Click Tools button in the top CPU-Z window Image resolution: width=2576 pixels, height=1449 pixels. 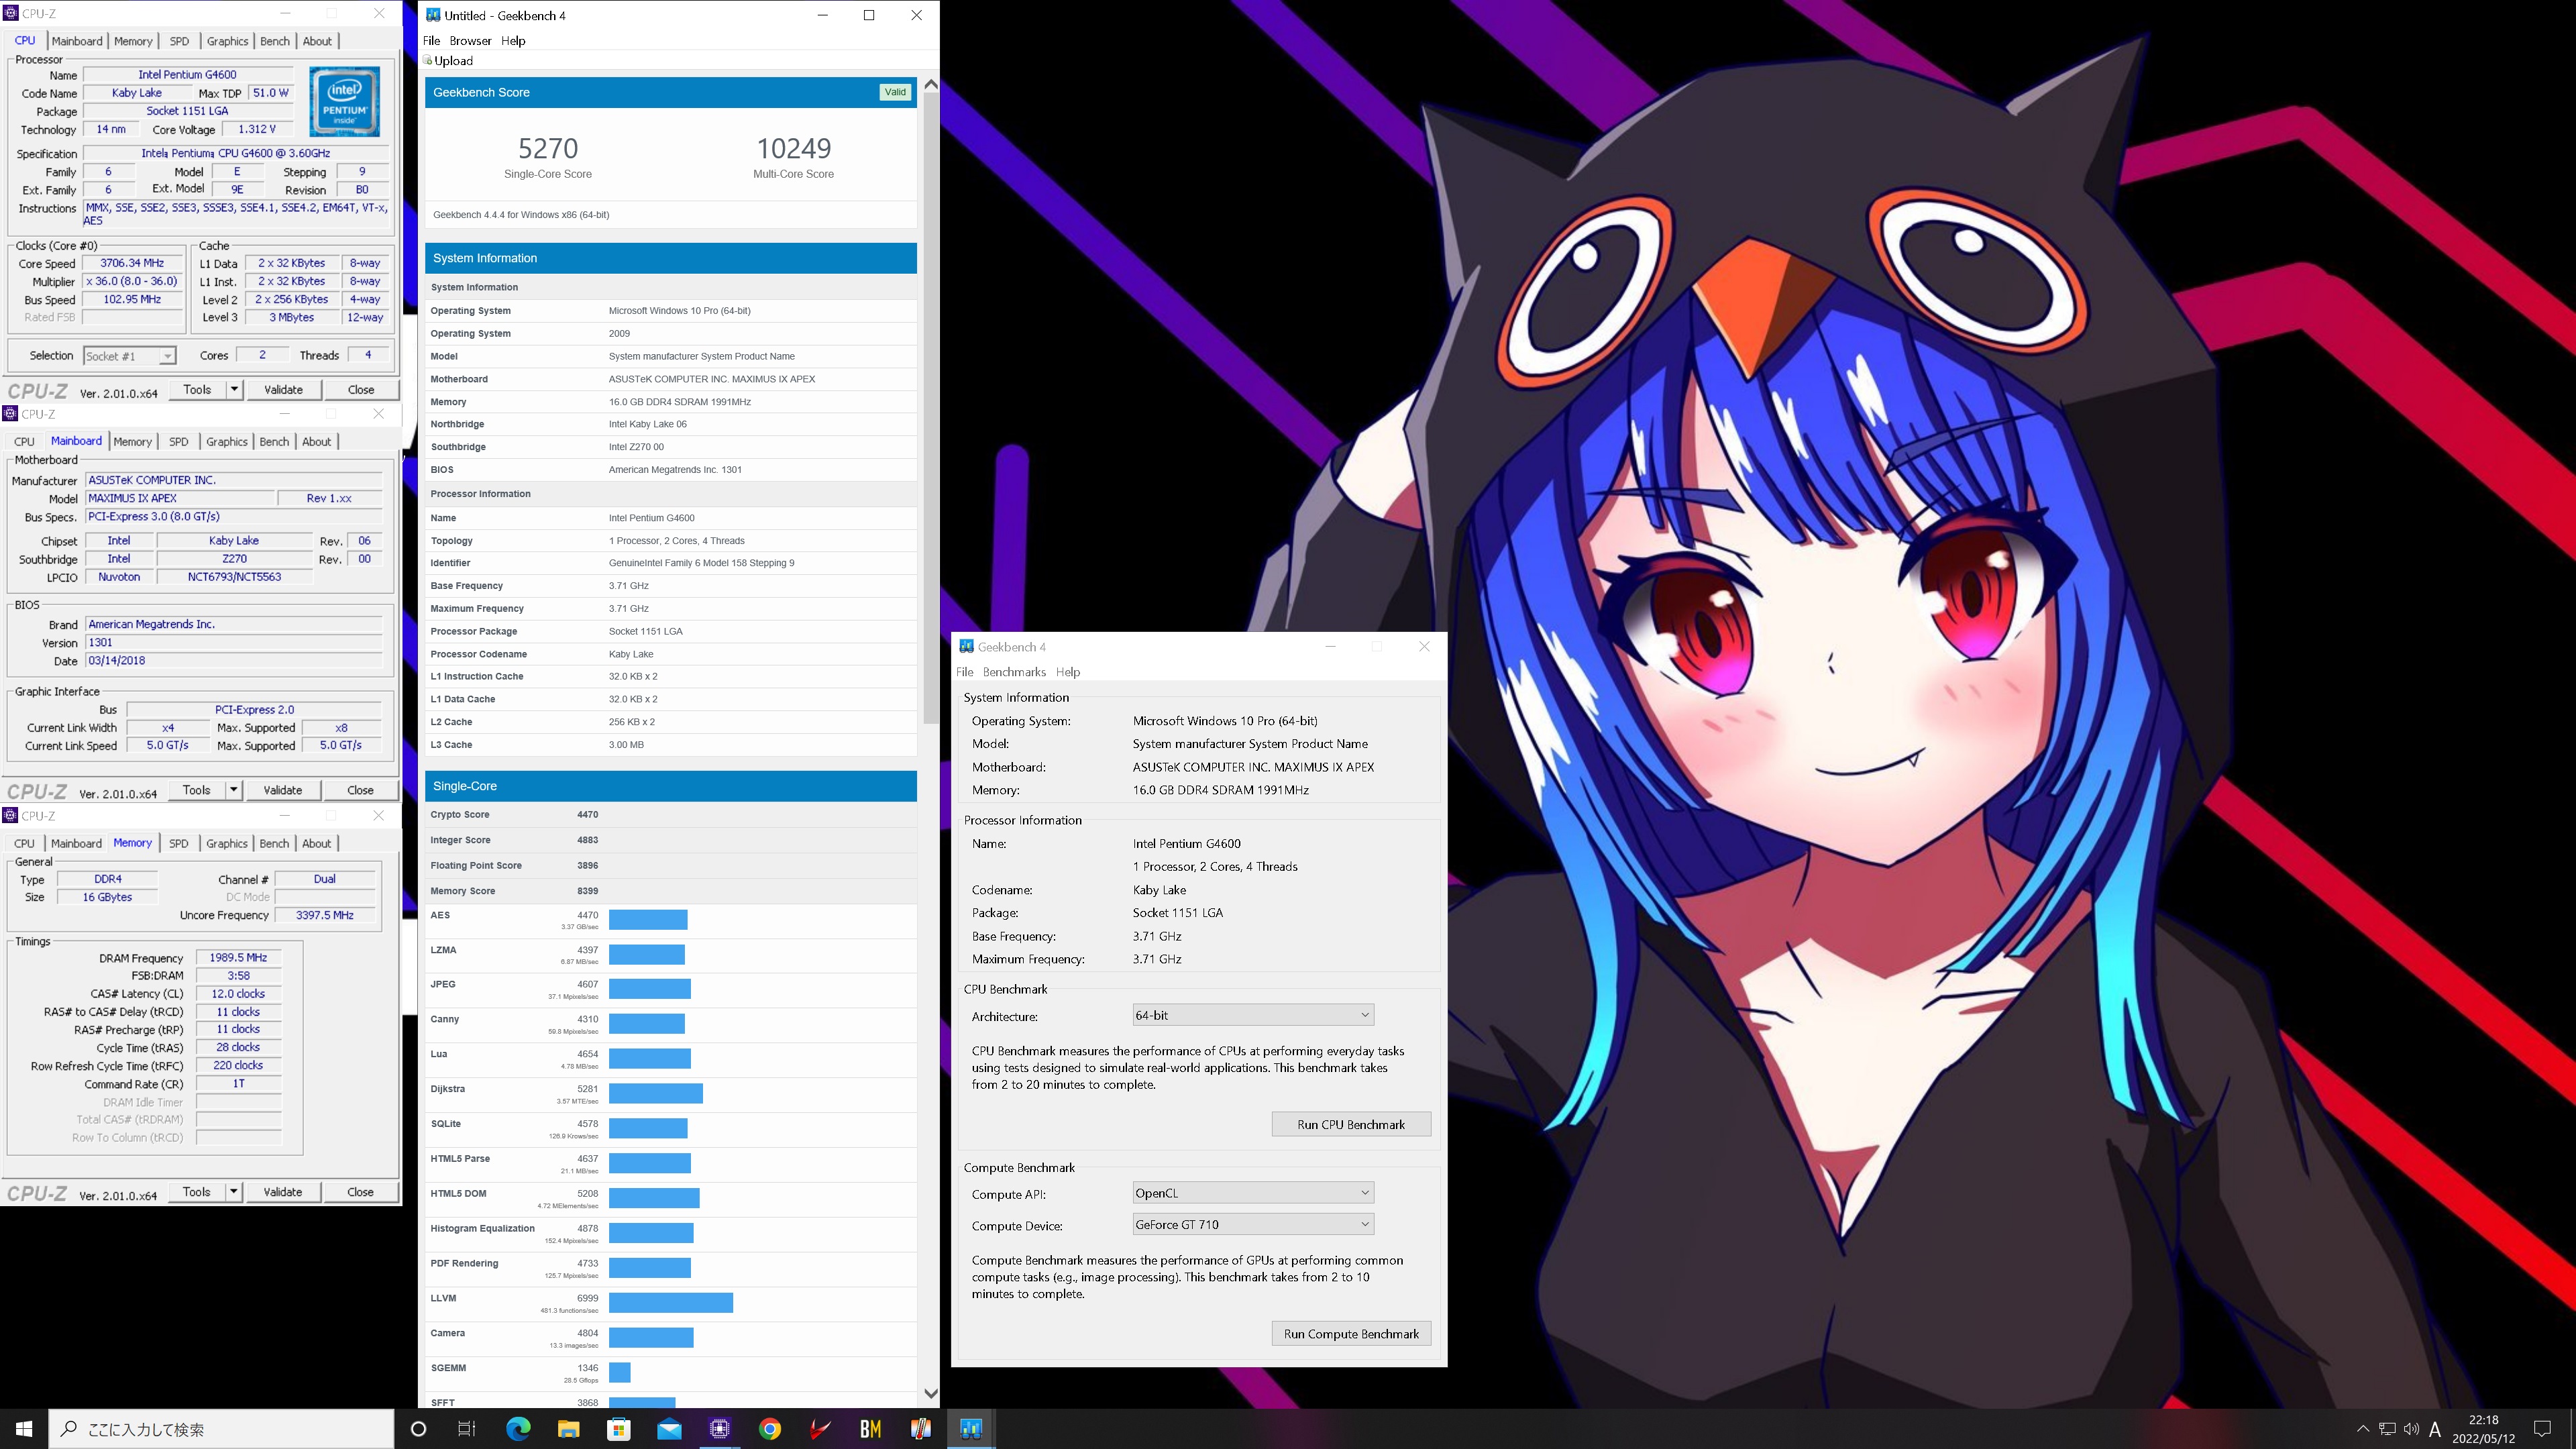tap(197, 389)
